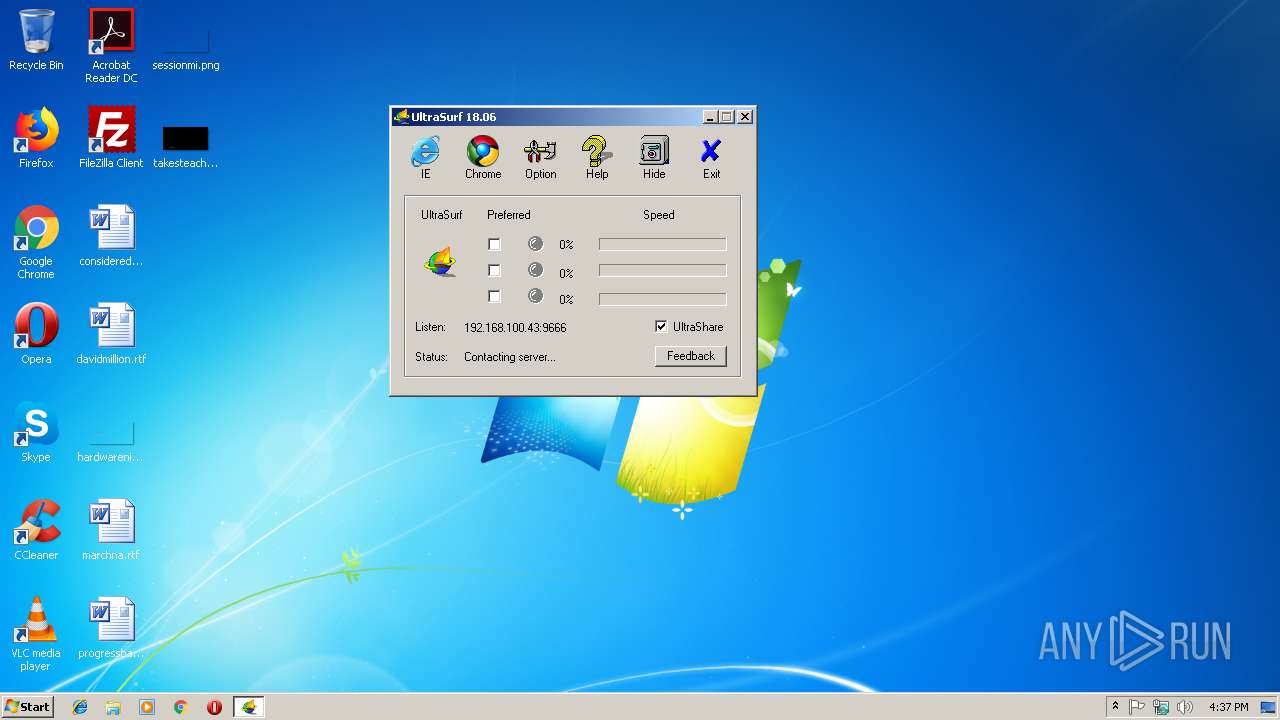Click the second server speed bar
The height and width of the screenshot is (720, 1280).
[x=662, y=270]
